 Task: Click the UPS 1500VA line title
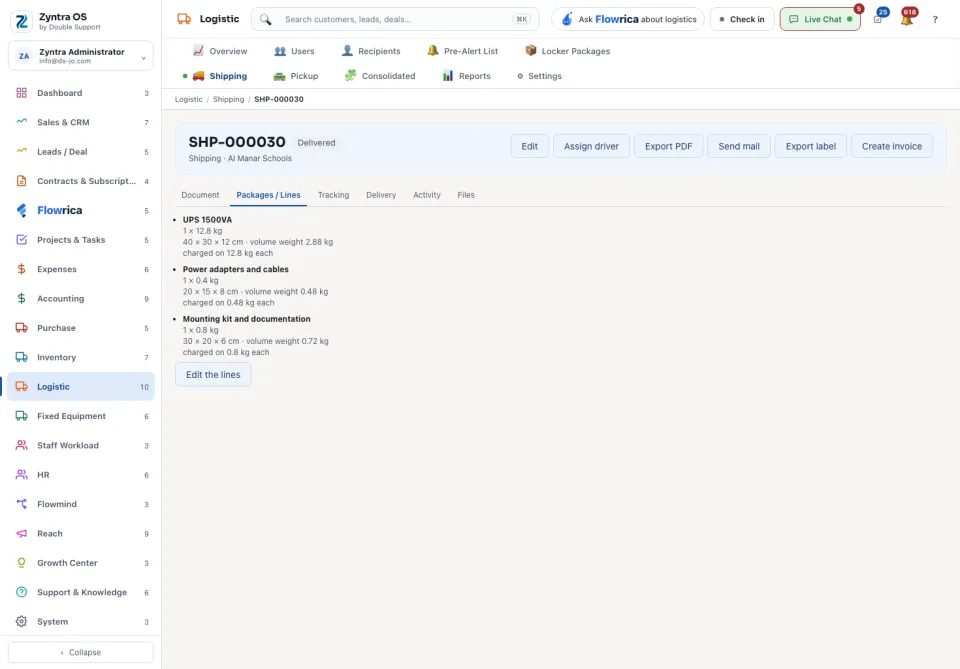207,220
